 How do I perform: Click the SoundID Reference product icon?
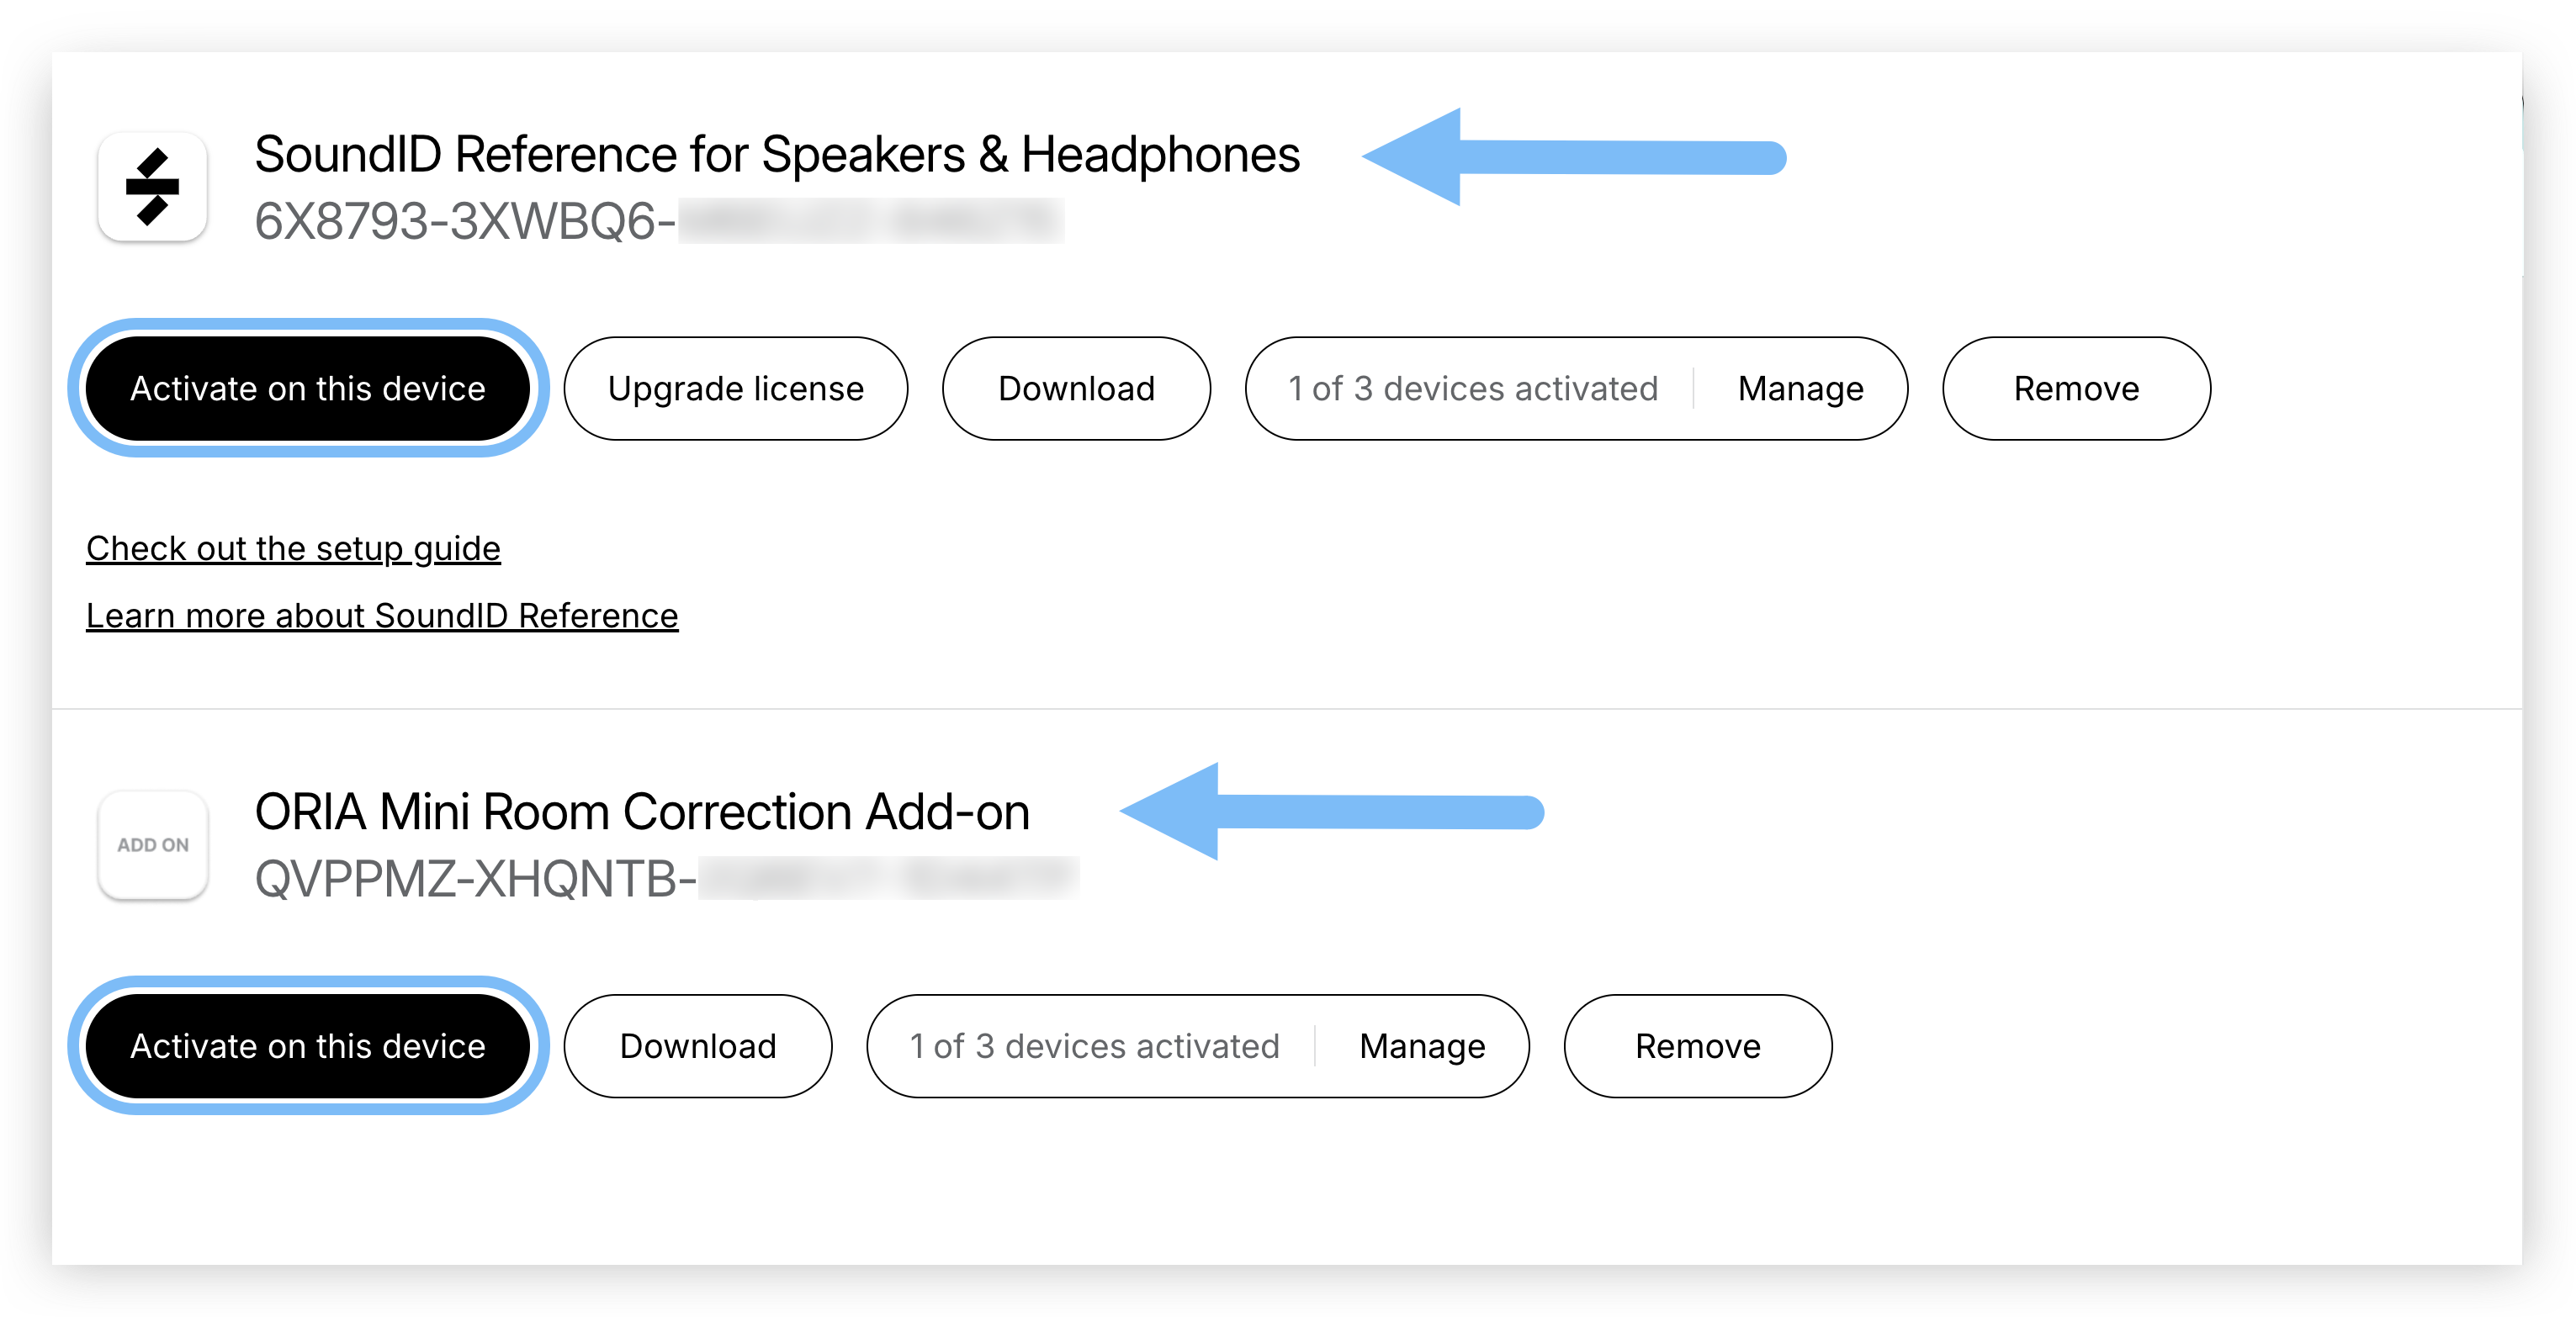point(152,187)
